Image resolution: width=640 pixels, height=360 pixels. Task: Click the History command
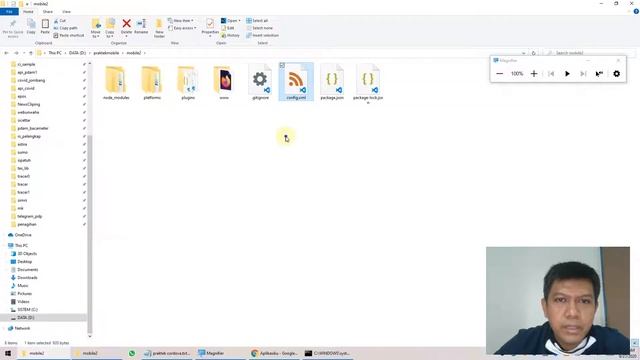pos(230,36)
